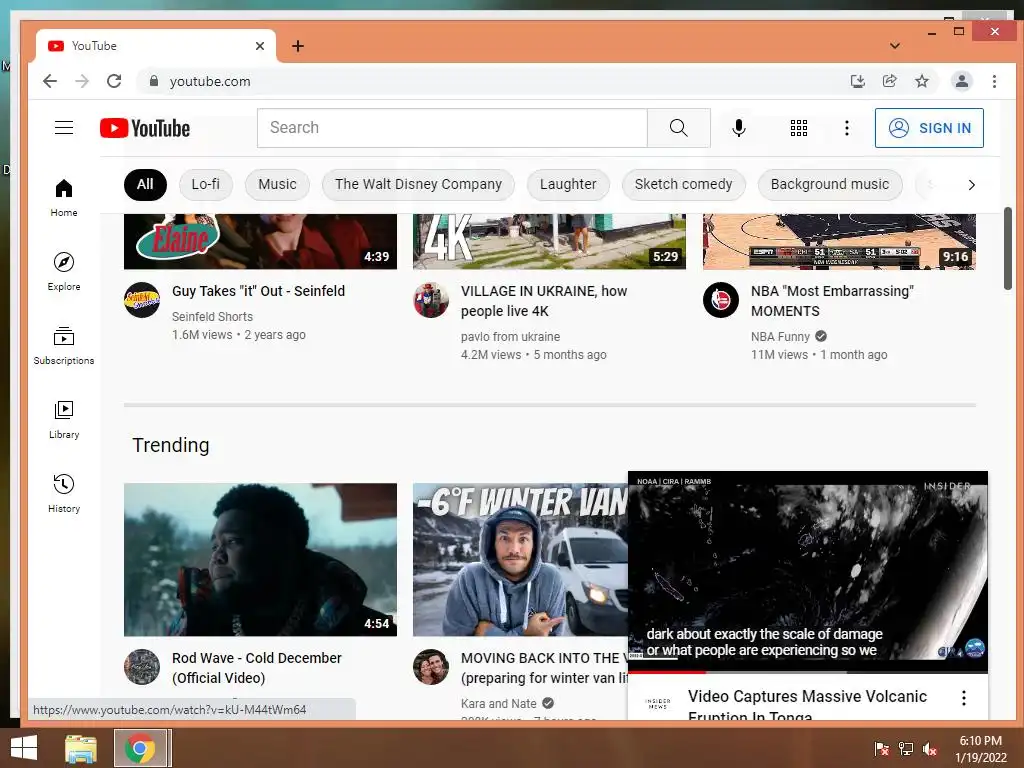Viewport: 1024px width, 768px height.
Task: Select the Lo-fi filter chip
Action: (205, 184)
